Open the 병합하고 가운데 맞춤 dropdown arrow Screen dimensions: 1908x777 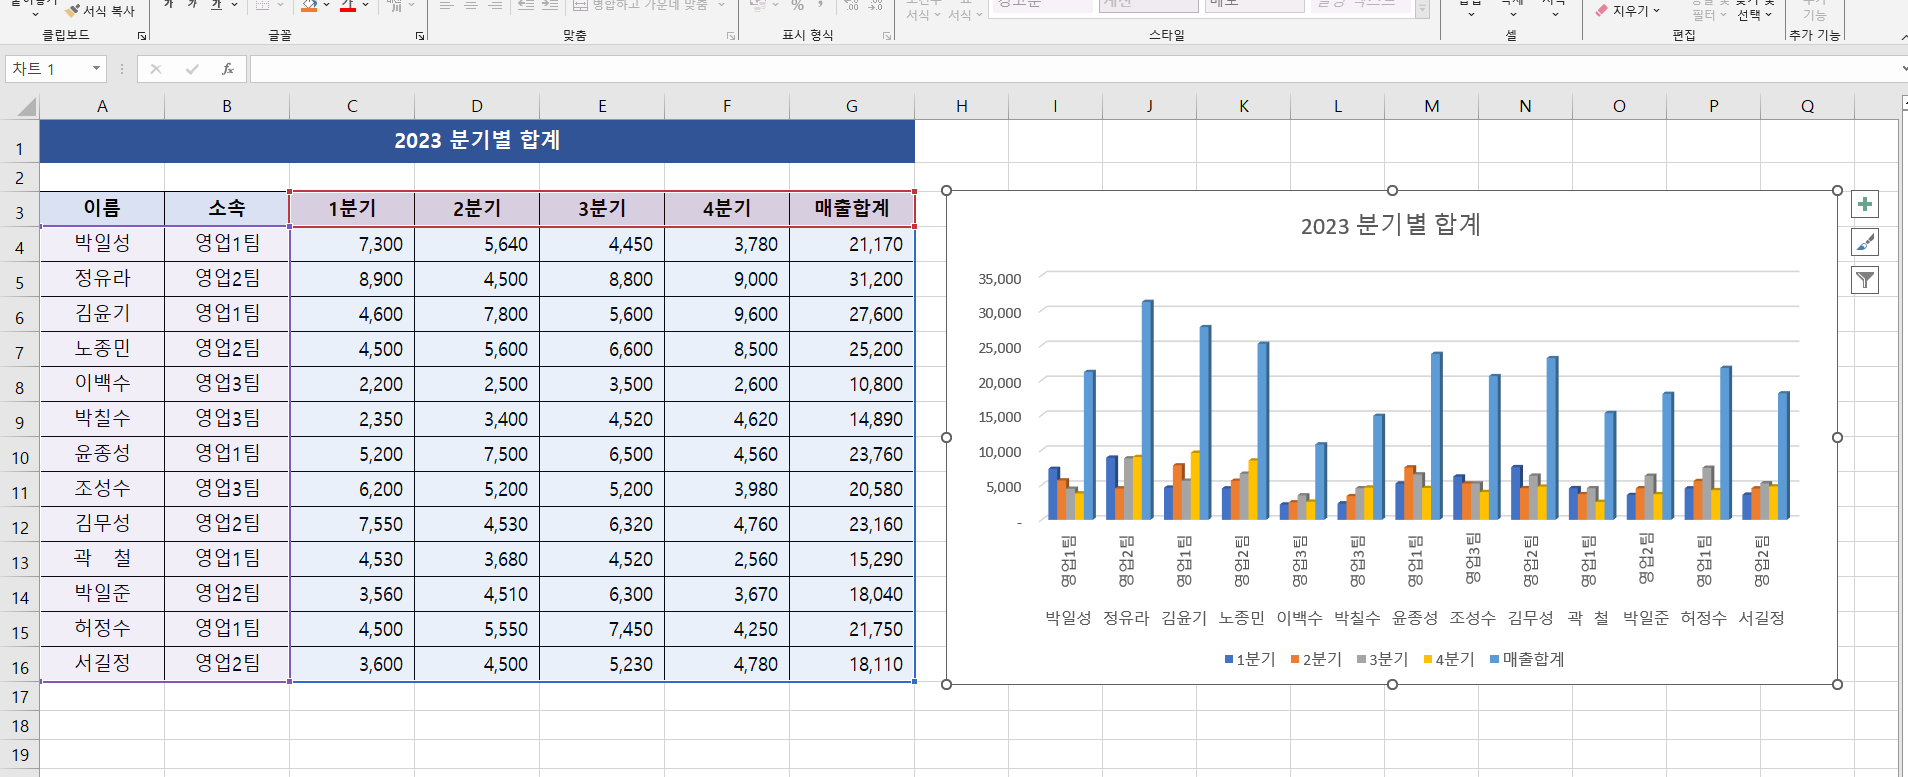click(x=721, y=6)
